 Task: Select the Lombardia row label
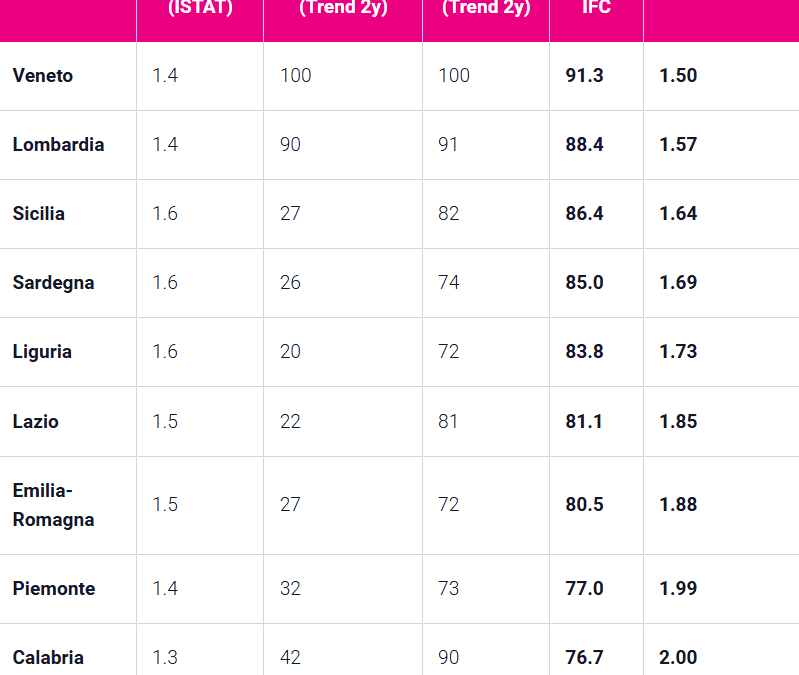click(x=58, y=145)
